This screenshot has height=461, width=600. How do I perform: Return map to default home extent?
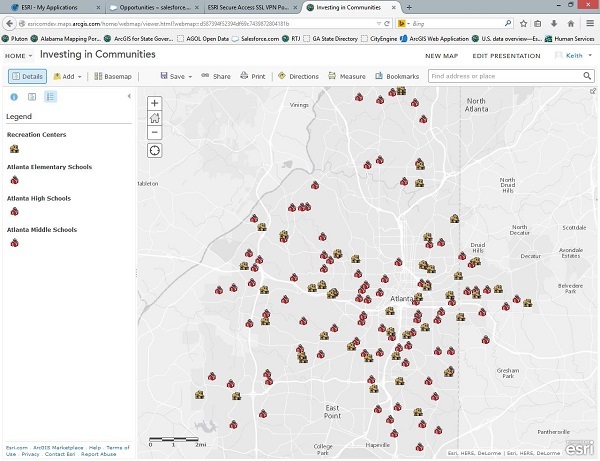[x=155, y=118]
